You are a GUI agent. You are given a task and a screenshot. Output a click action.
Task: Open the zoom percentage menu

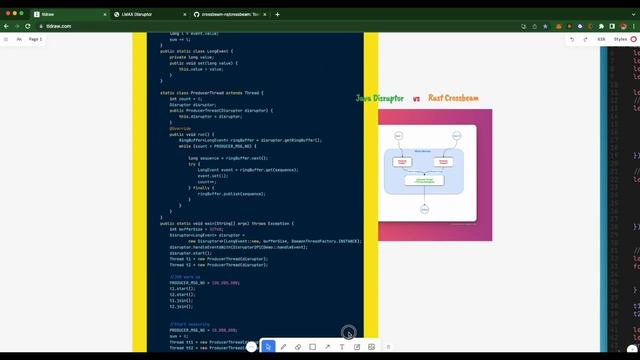pyautogui.click(x=601, y=39)
